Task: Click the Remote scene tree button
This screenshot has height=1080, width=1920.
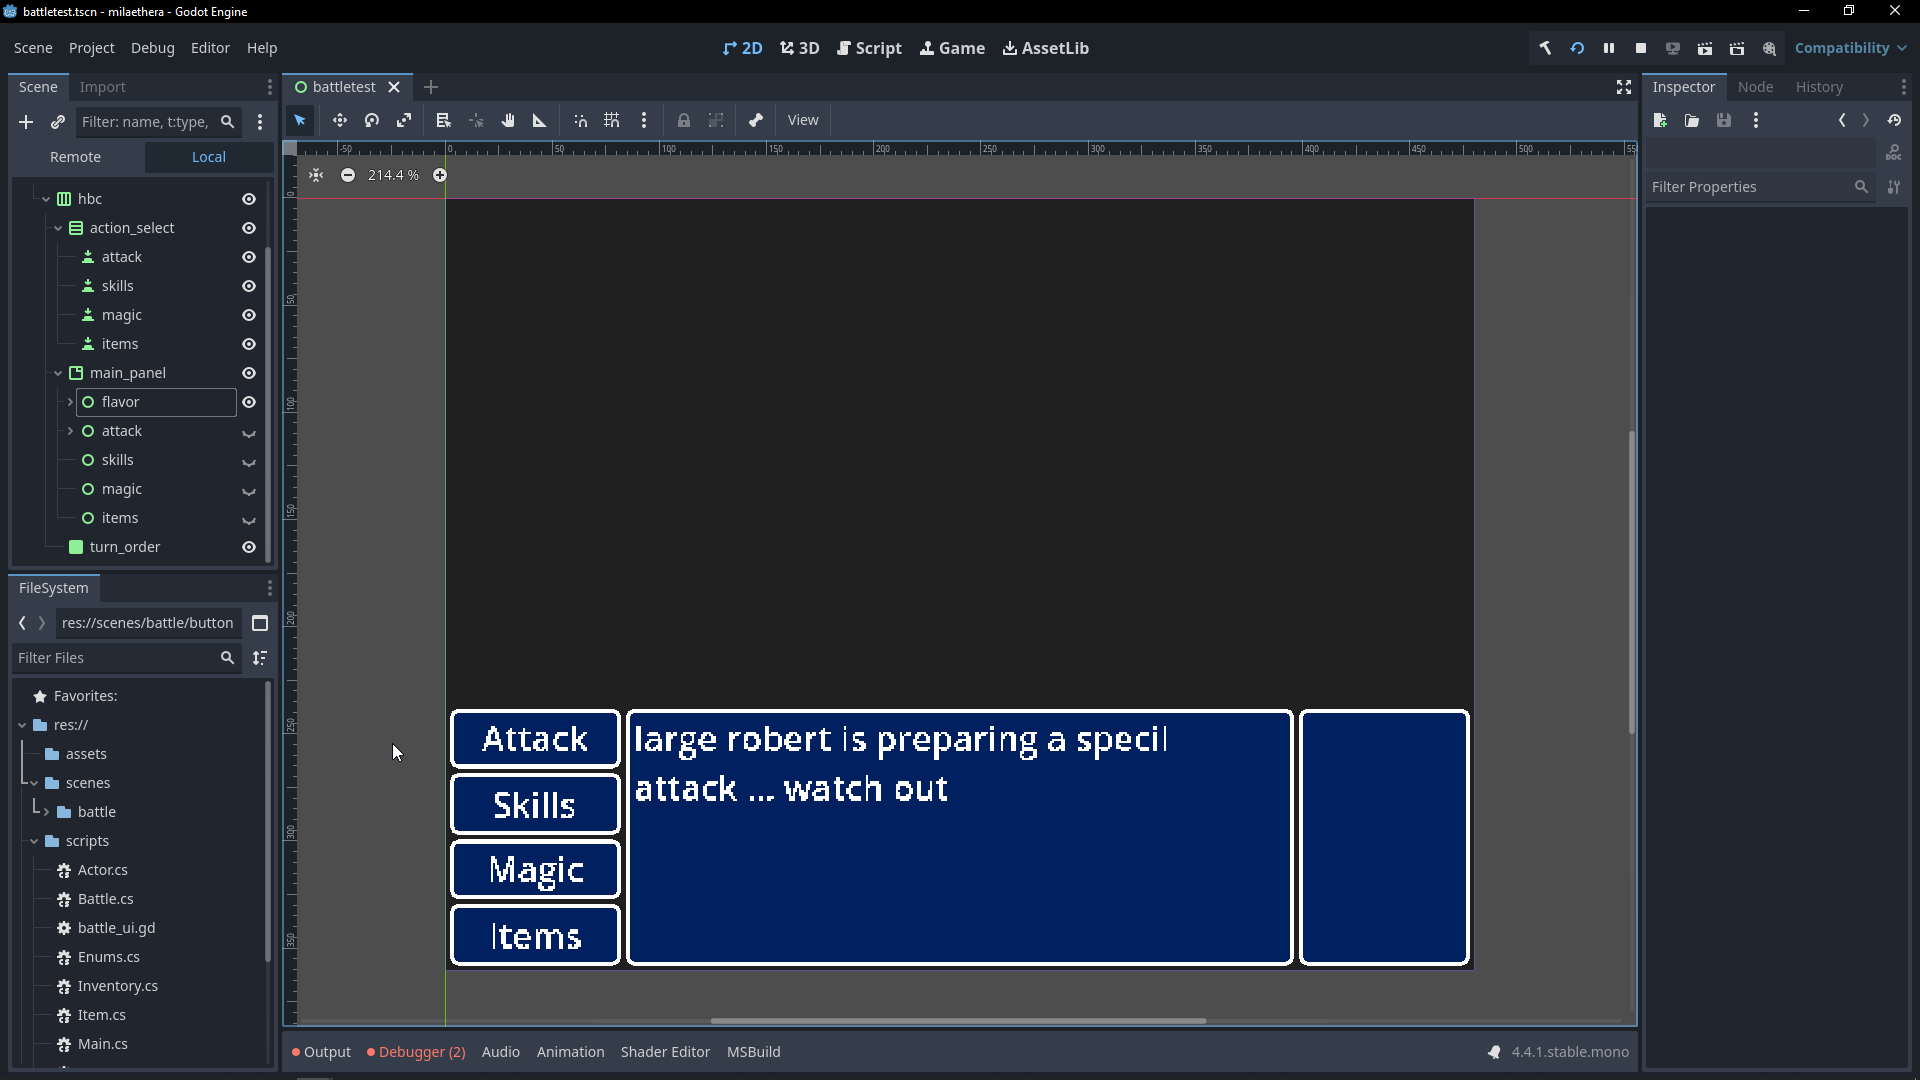Action: [x=76, y=157]
